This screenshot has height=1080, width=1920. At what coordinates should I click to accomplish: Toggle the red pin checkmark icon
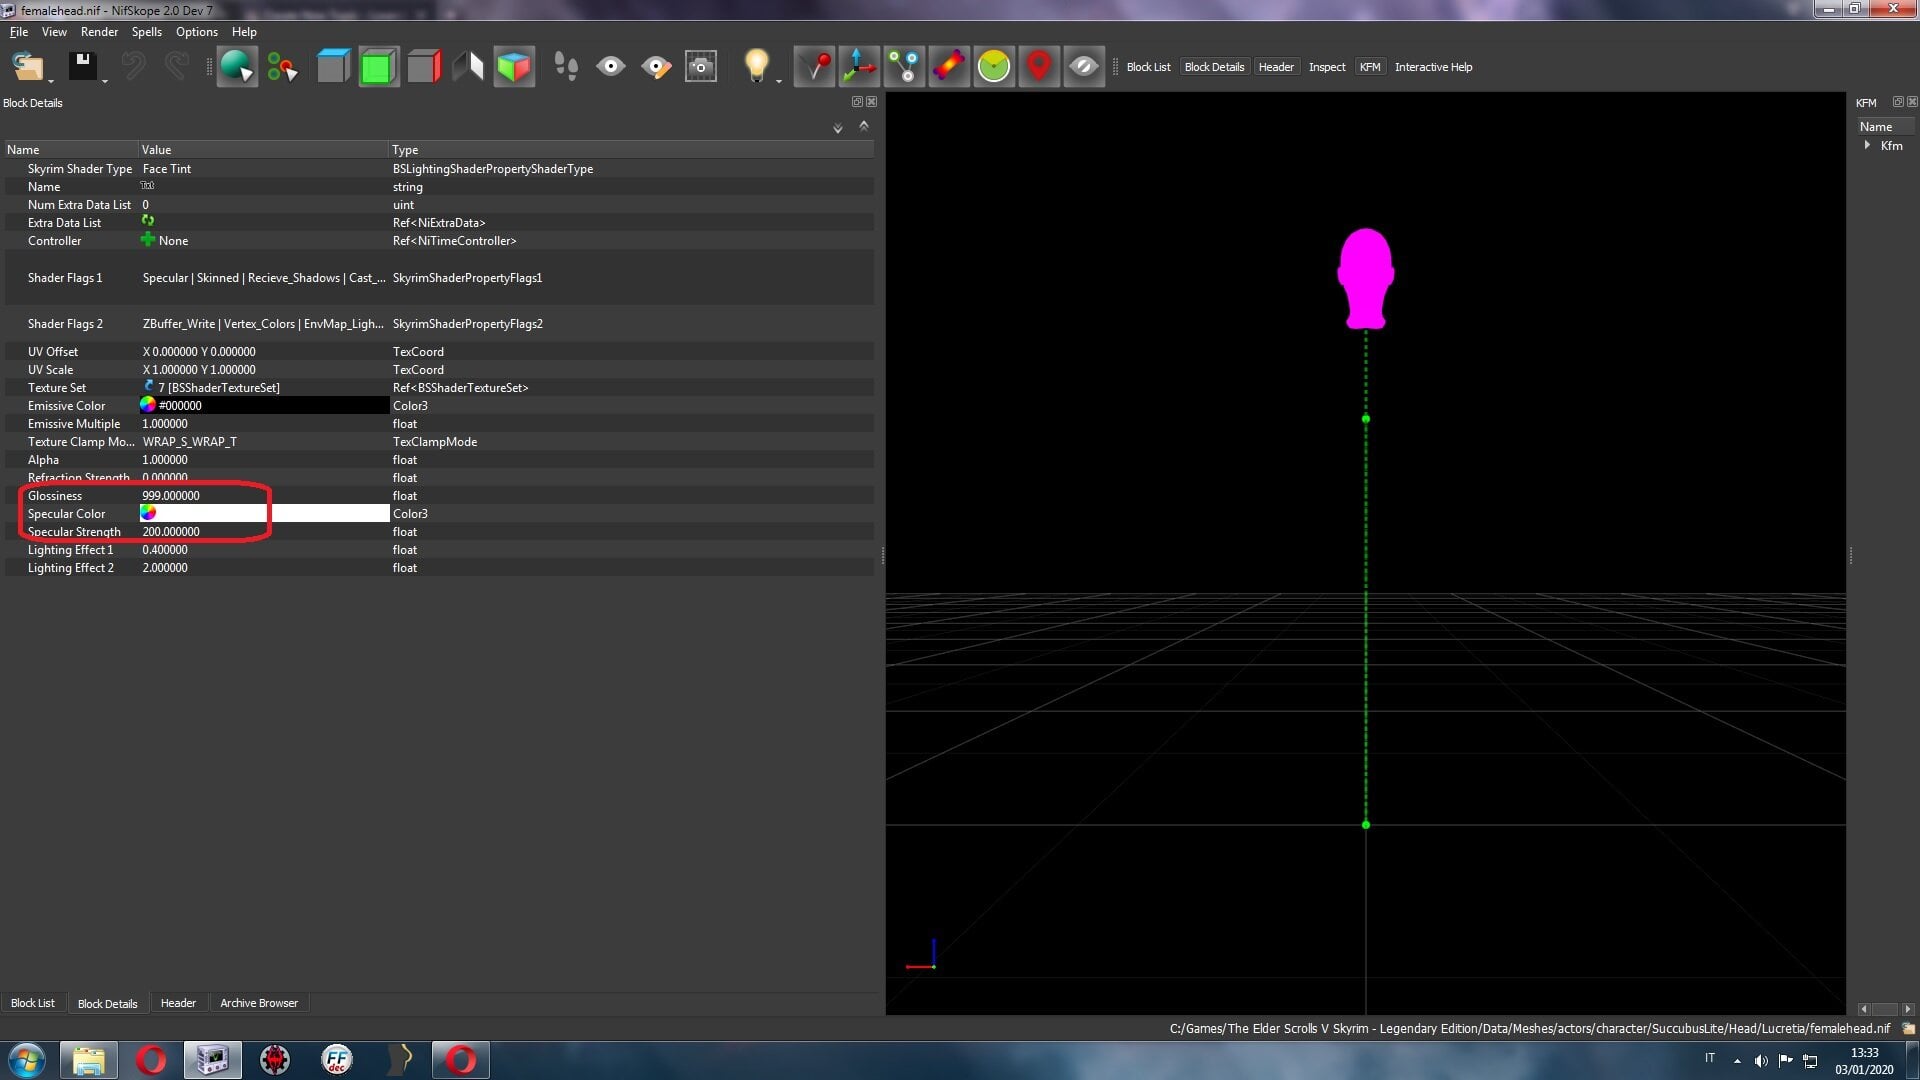point(815,67)
